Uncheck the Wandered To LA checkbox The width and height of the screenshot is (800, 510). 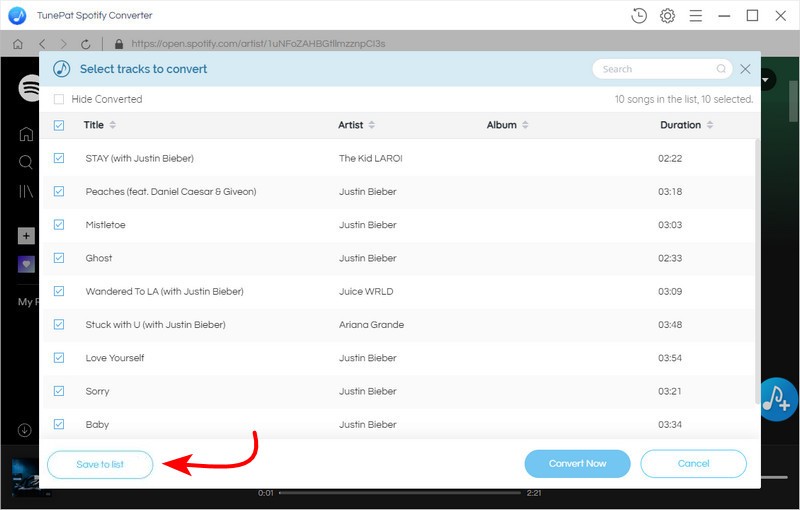[x=59, y=291]
